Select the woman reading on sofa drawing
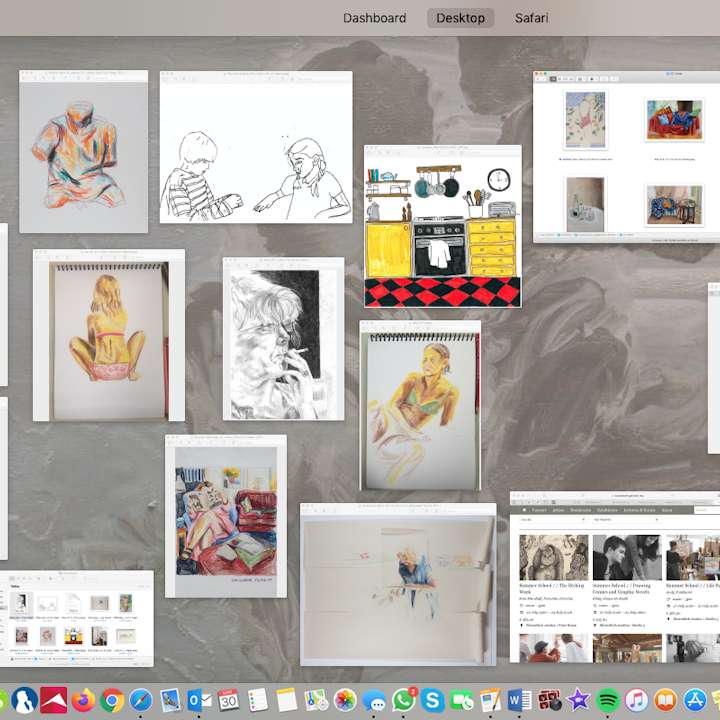The height and width of the screenshot is (720, 720). [x=225, y=517]
